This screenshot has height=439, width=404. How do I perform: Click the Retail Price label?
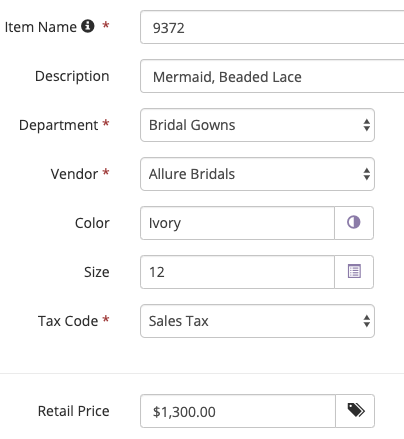74,411
